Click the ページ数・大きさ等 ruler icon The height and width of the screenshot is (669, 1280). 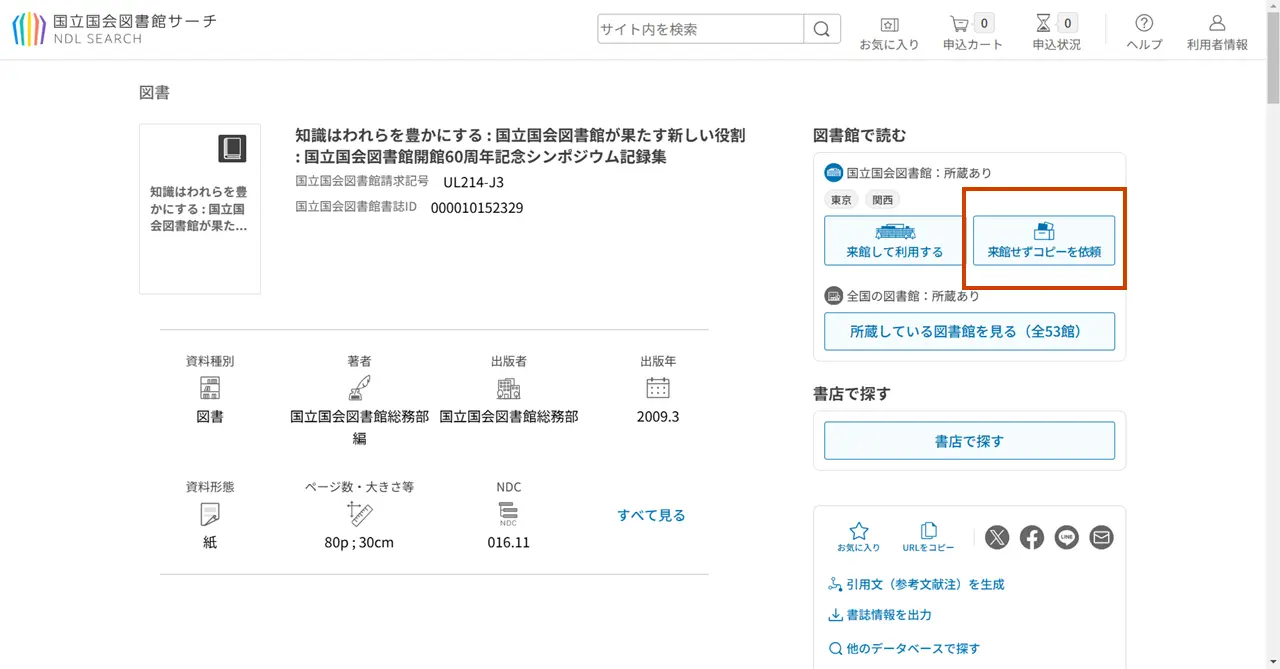(360, 514)
